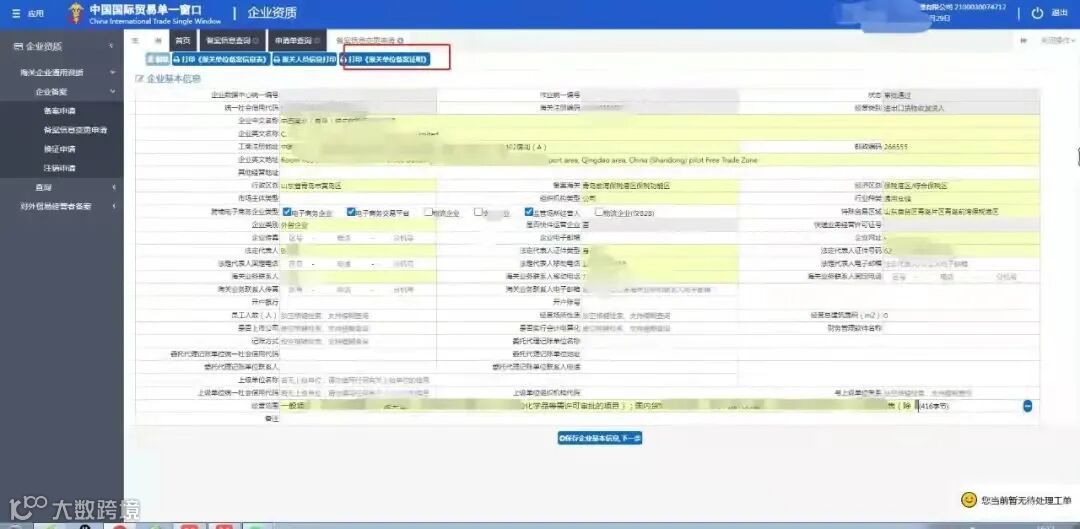Collapse the 企业资质 sidebar section
1080x529 pixels.
[112, 46]
